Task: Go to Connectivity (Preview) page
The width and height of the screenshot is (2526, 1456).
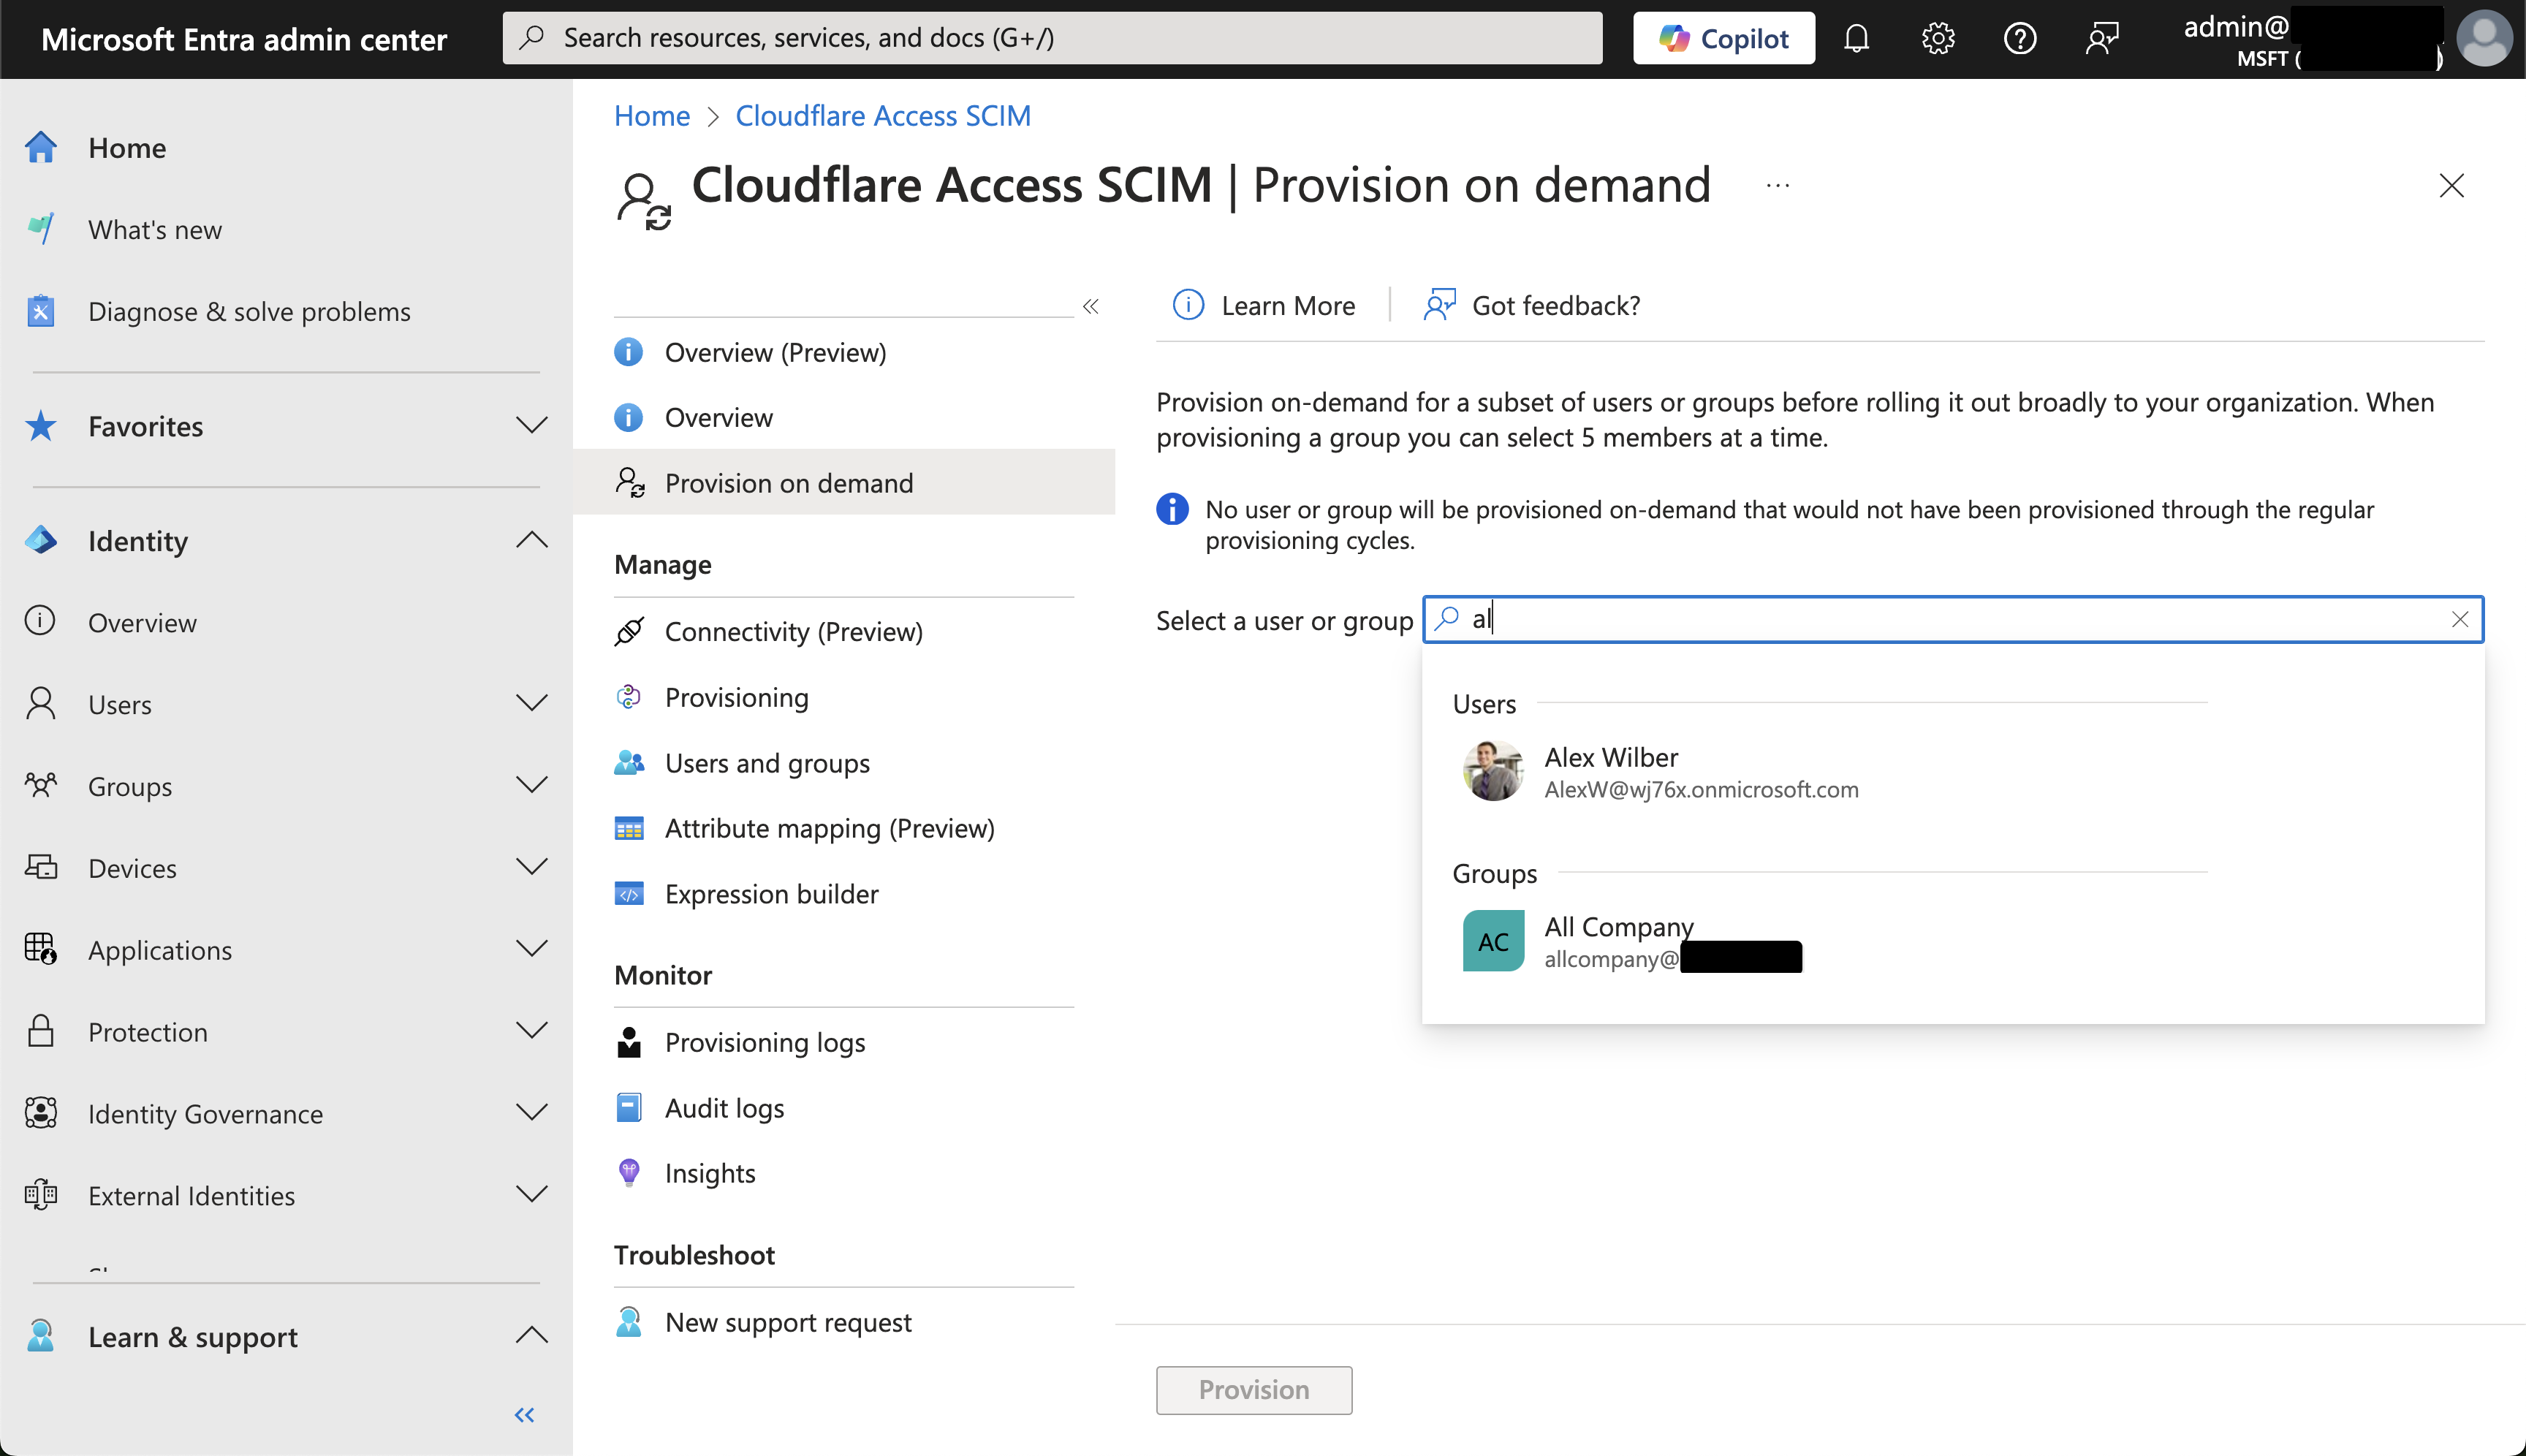Action: (793, 632)
